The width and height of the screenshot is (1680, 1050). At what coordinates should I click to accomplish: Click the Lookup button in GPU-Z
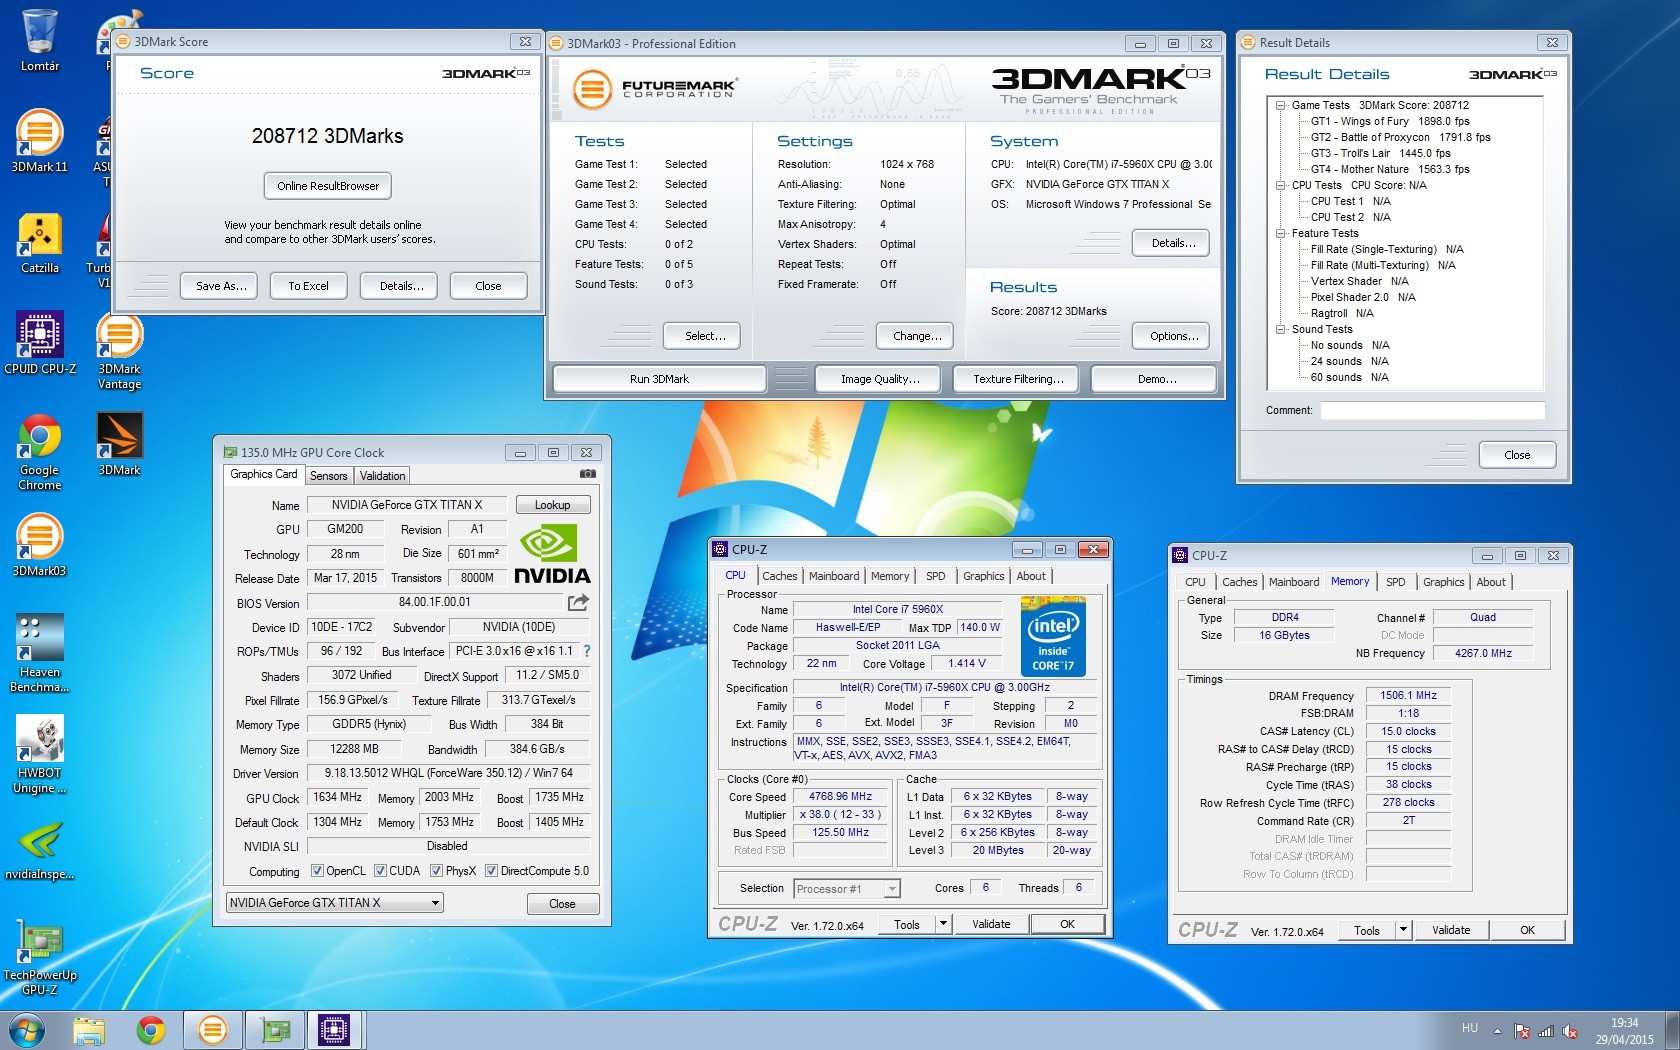pyautogui.click(x=552, y=505)
